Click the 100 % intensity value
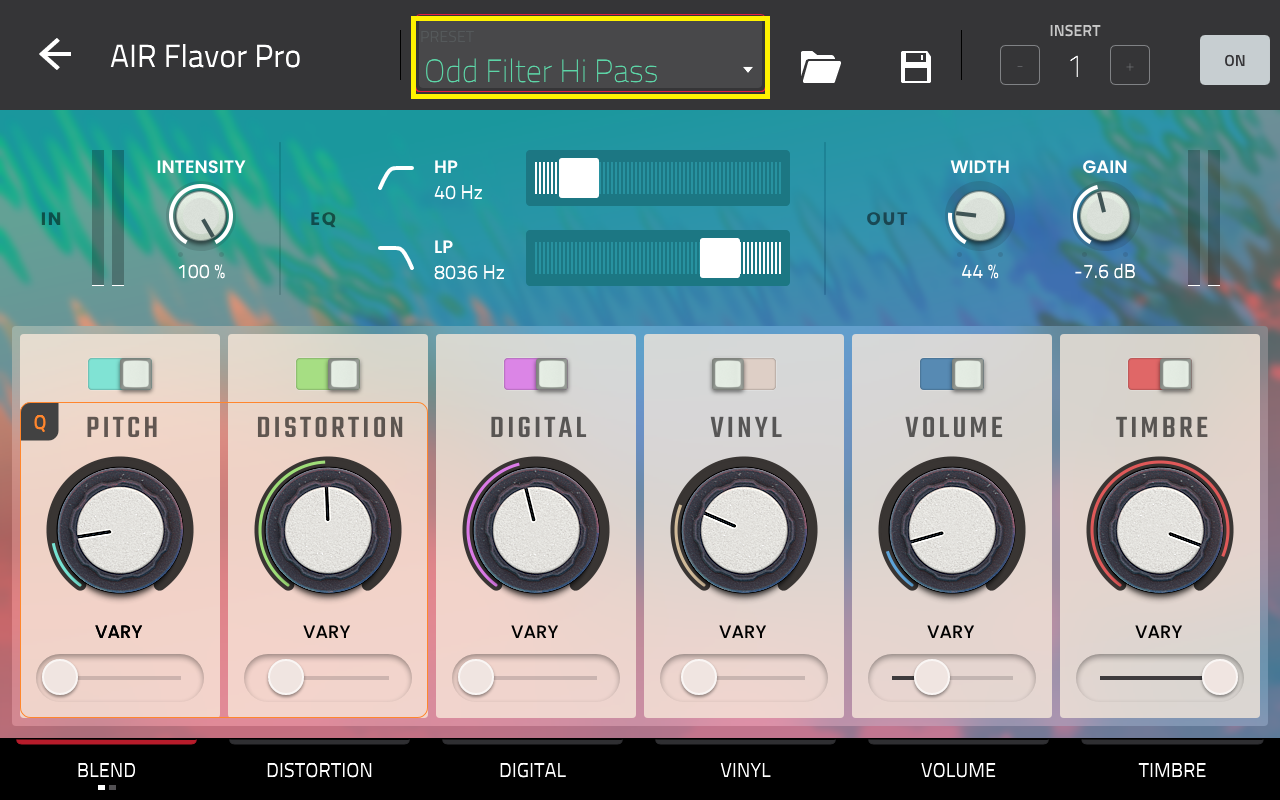Viewport: 1280px width, 800px height. tap(201, 272)
